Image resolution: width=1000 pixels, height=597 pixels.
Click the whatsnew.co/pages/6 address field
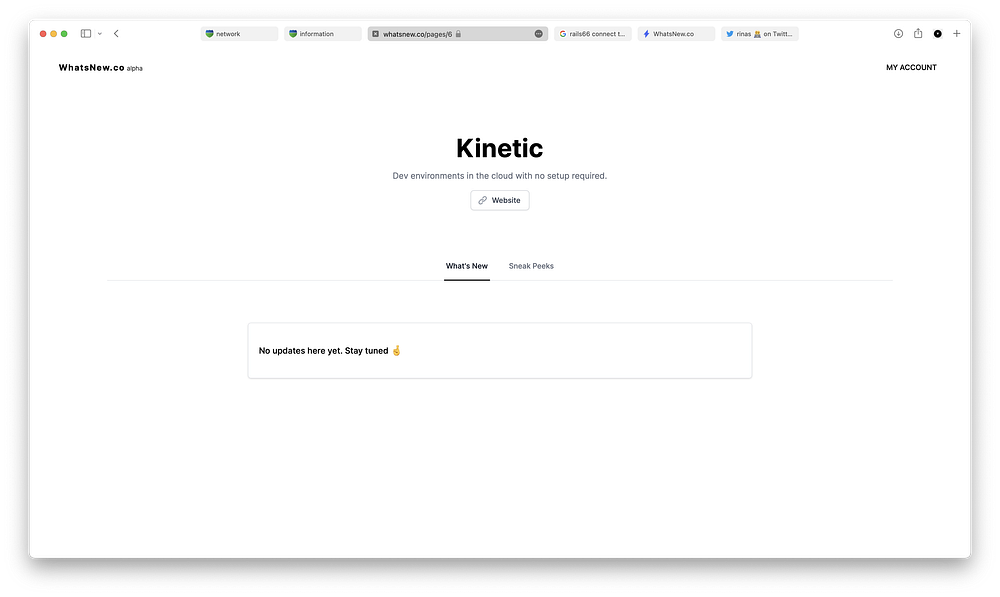coord(457,34)
